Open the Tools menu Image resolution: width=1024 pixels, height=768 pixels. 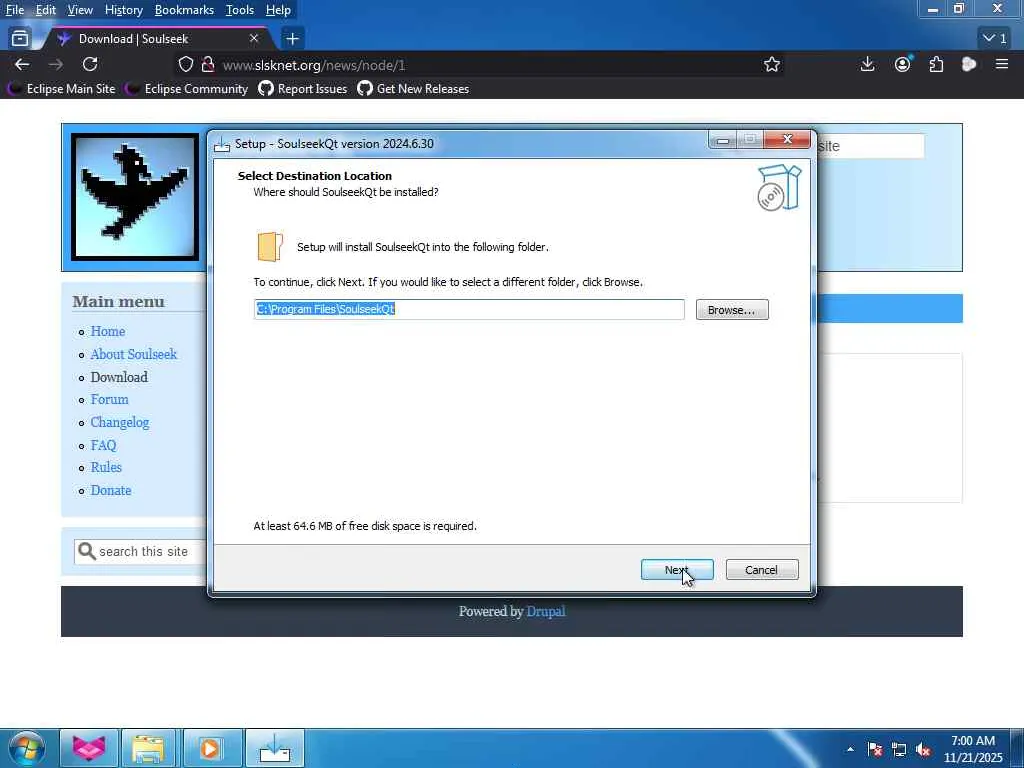click(240, 10)
